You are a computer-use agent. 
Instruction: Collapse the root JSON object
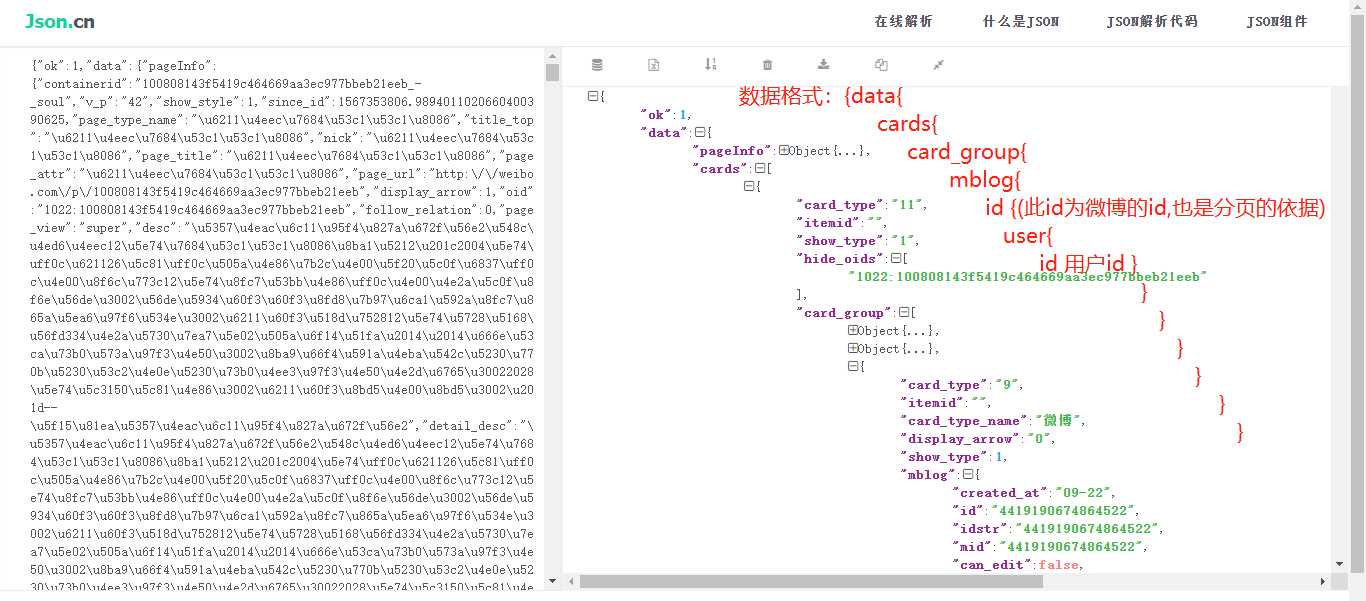(x=592, y=96)
